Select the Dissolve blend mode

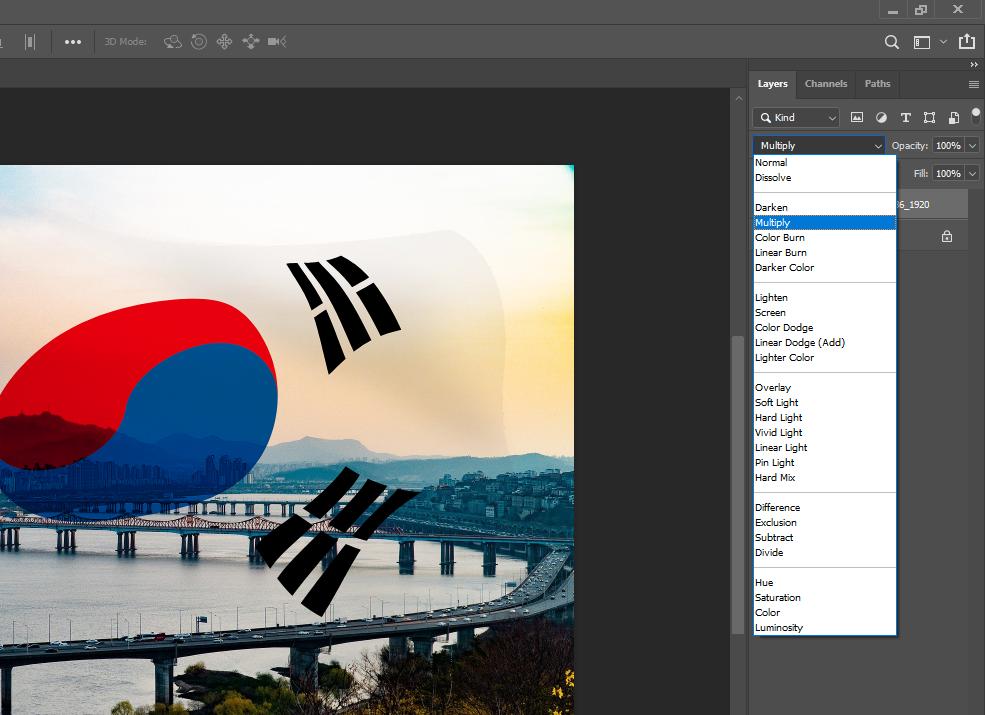(824, 178)
